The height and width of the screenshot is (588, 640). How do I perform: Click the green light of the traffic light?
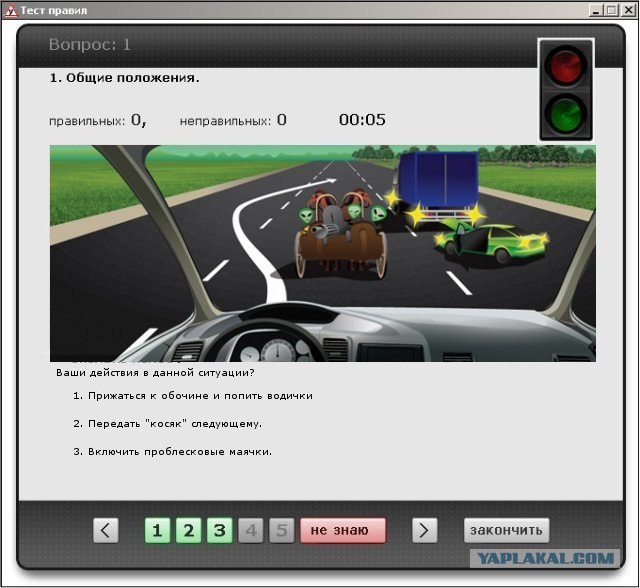coord(566,114)
